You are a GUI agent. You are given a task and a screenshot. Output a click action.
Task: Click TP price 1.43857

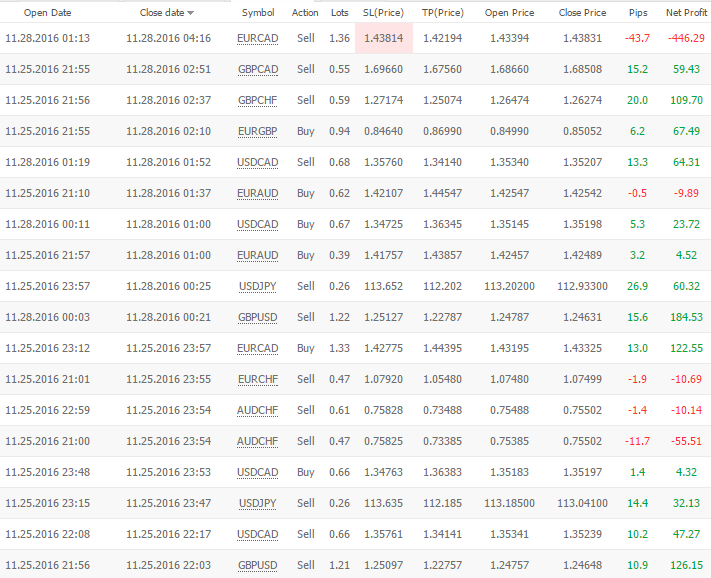443,255
